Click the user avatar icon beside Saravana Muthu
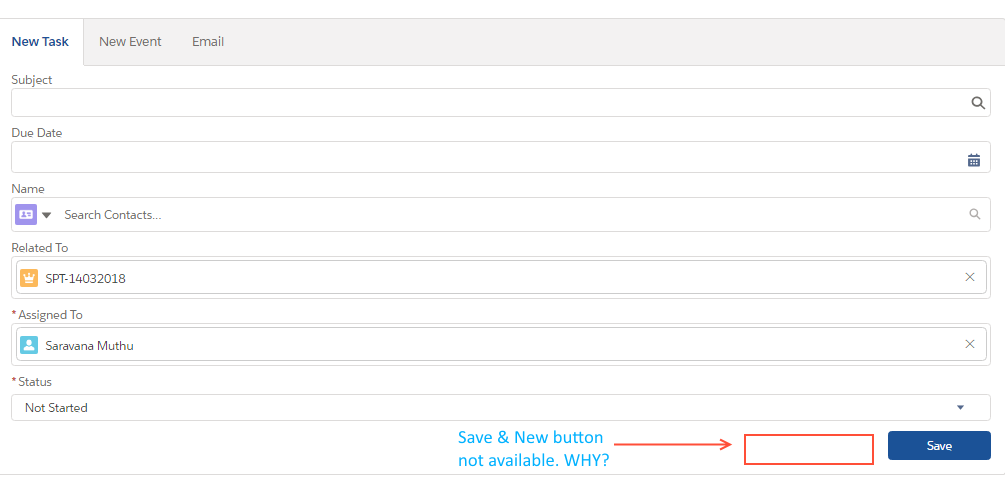Image resolution: width=1005 pixels, height=483 pixels. [29, 345]
